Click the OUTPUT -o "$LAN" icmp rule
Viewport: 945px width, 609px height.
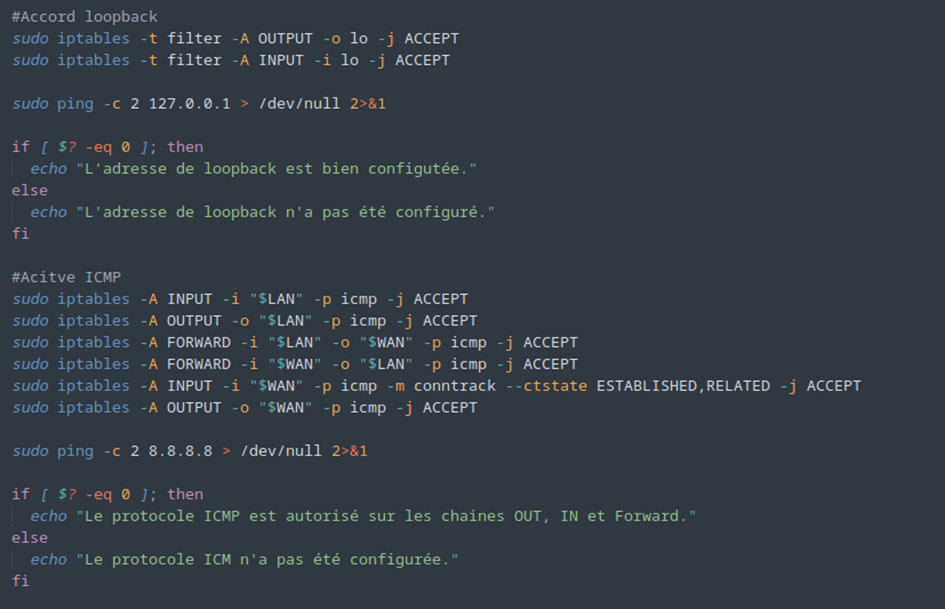click(245, 321)
